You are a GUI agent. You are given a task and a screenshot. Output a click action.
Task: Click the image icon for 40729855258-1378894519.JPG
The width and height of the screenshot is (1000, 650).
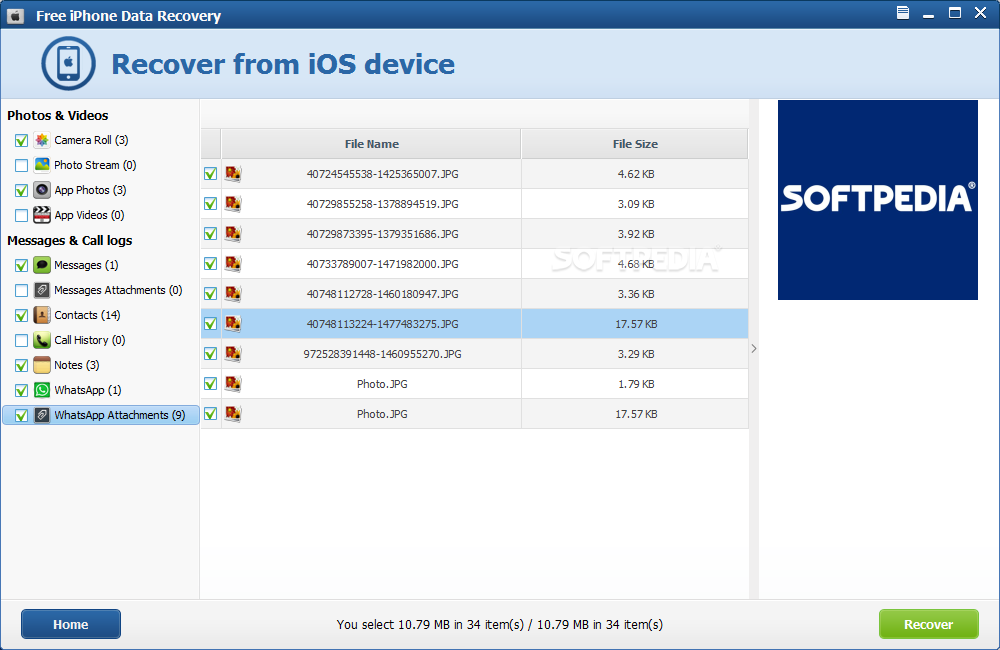(233, 203)
